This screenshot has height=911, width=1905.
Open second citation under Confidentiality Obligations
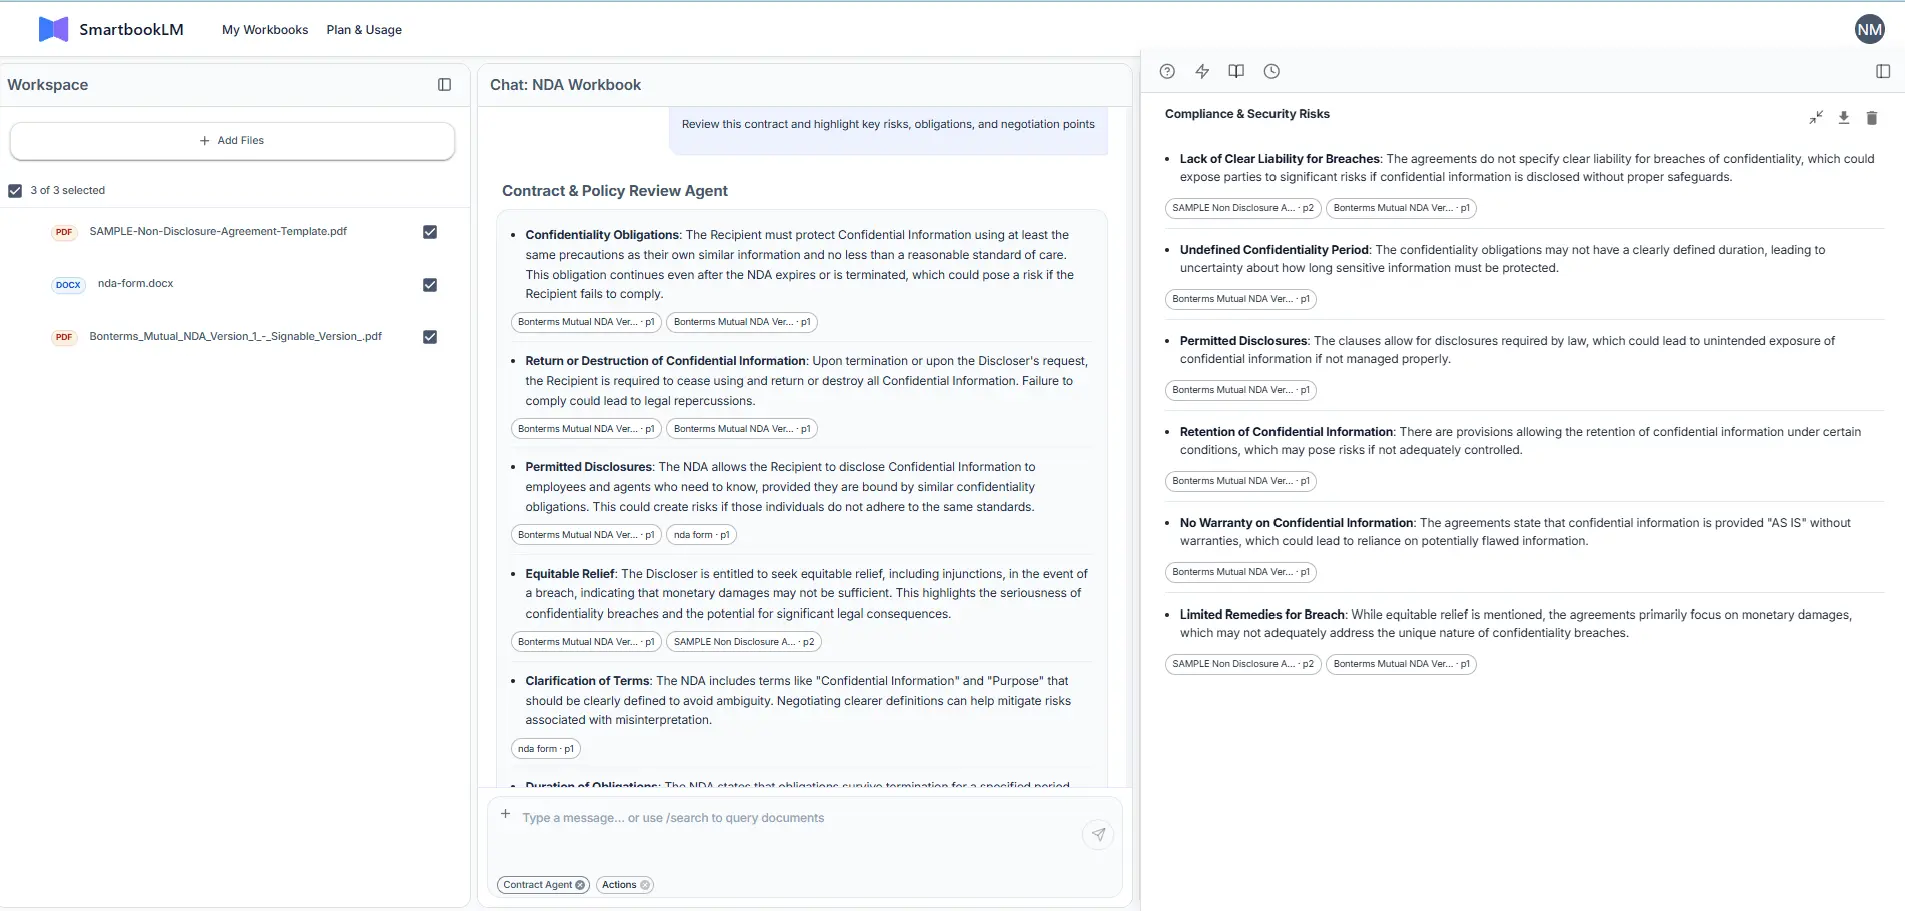tap(742, 322)
